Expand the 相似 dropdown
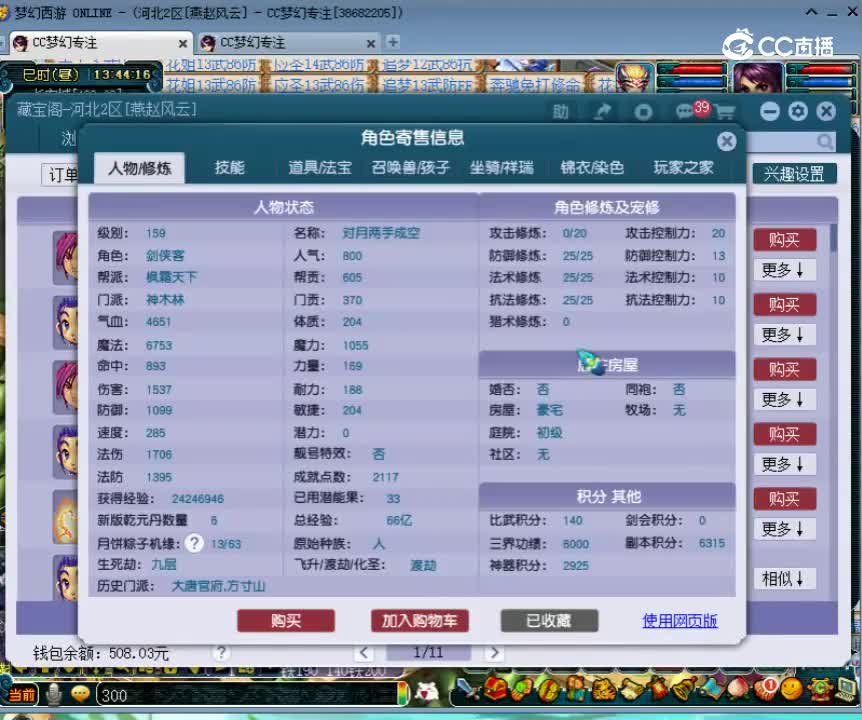This screenshot has width=862, height=720. coord(784,578)
